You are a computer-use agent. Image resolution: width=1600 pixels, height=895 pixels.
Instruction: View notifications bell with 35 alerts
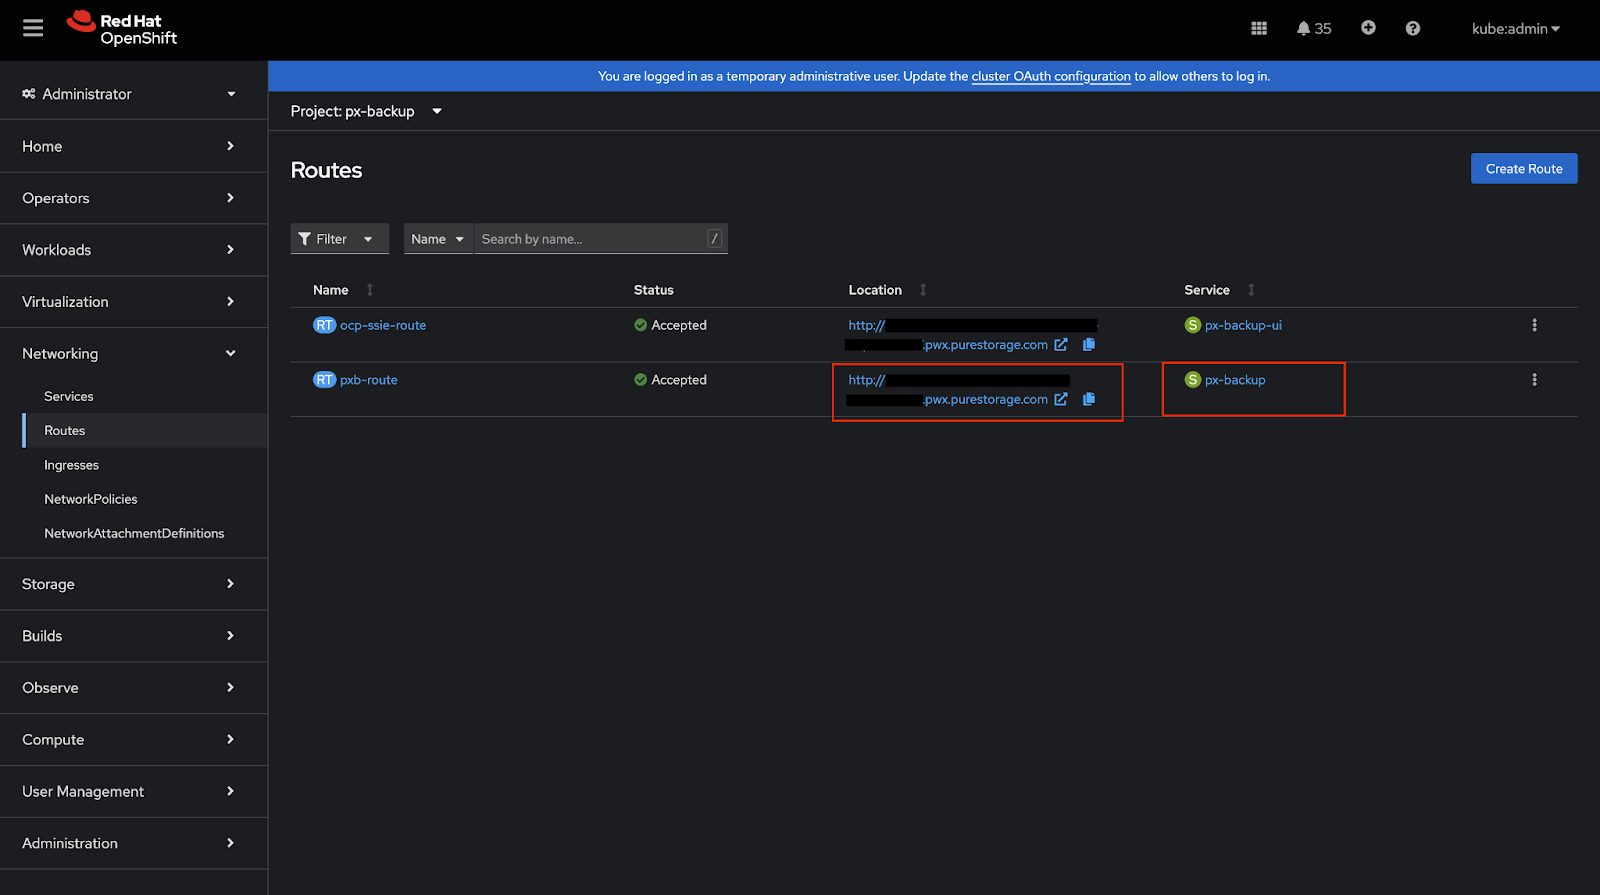click(x=1313, y=28)
